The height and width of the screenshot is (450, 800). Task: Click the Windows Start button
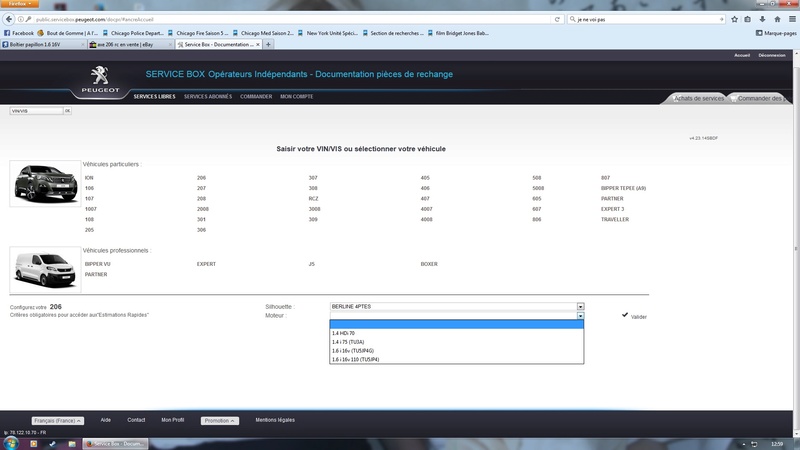coord(10,443)
